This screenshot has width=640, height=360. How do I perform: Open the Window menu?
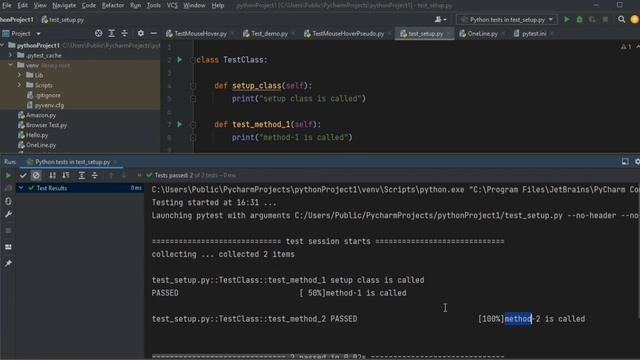[194, 5]
